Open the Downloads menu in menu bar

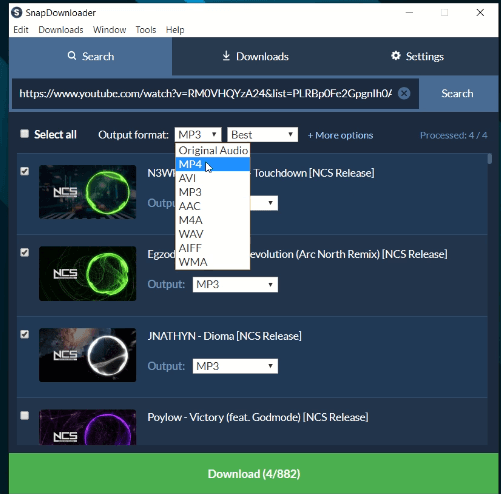coord(61,30)
